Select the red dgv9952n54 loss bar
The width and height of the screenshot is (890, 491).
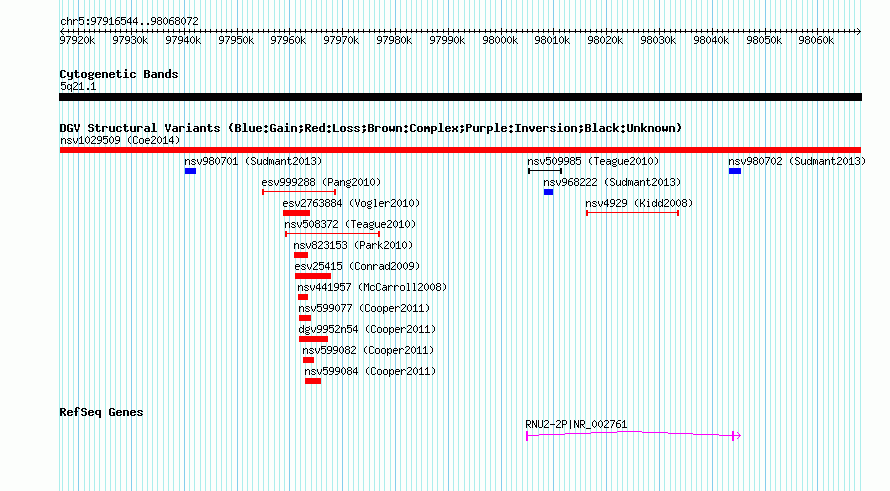click(313, 339)
